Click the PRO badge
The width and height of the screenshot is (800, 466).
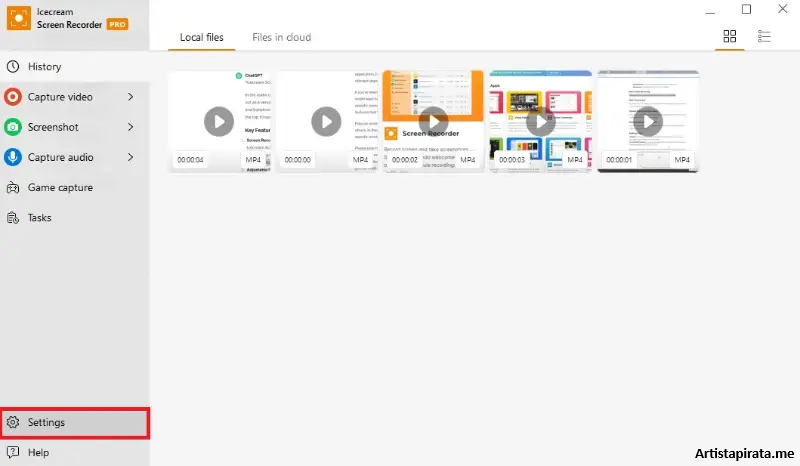pyautogui.click(x=117, y=24)
